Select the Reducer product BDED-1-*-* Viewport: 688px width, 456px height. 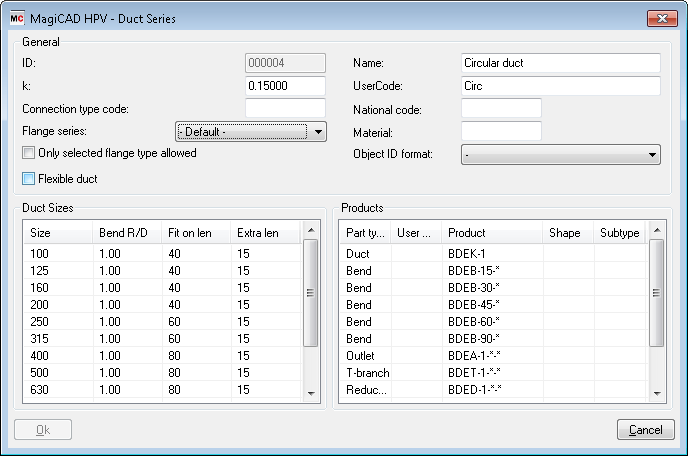[x=493, y=390]
